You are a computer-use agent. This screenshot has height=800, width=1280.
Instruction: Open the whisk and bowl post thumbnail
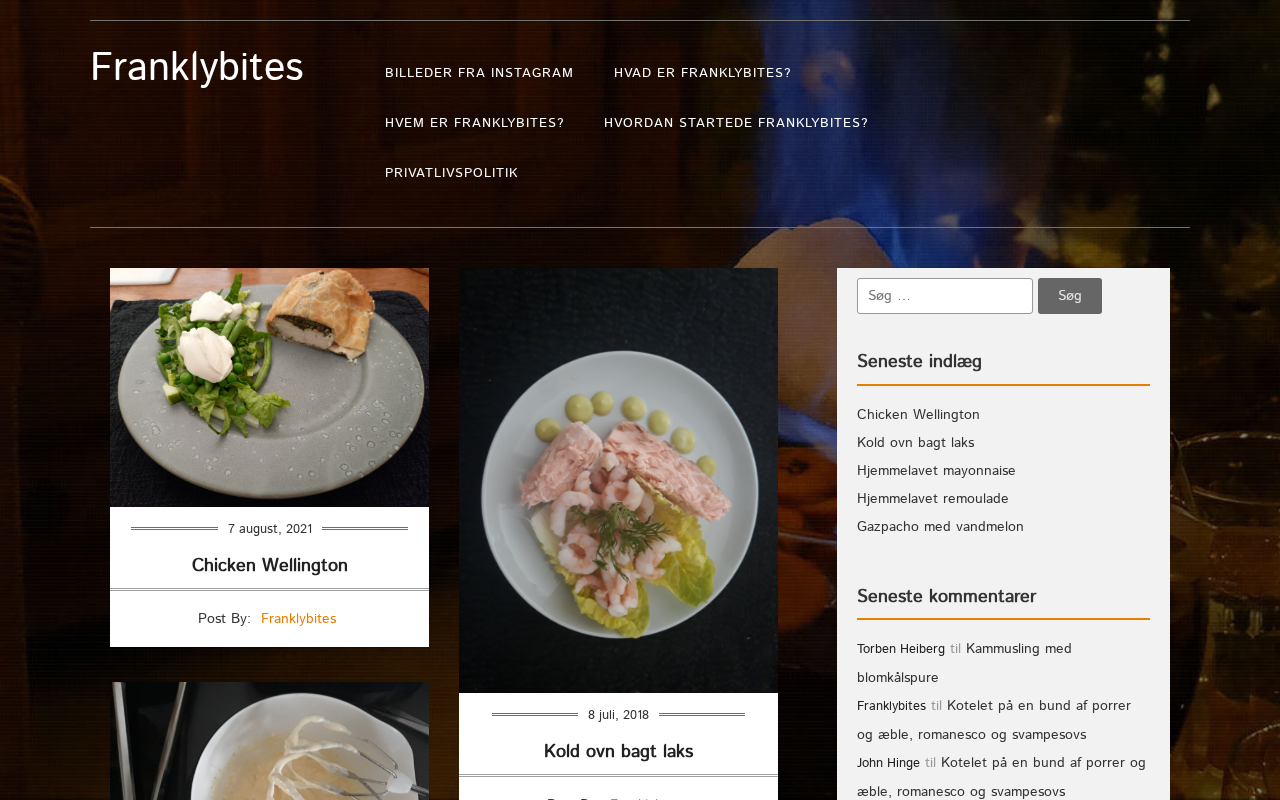pos(269,741)
